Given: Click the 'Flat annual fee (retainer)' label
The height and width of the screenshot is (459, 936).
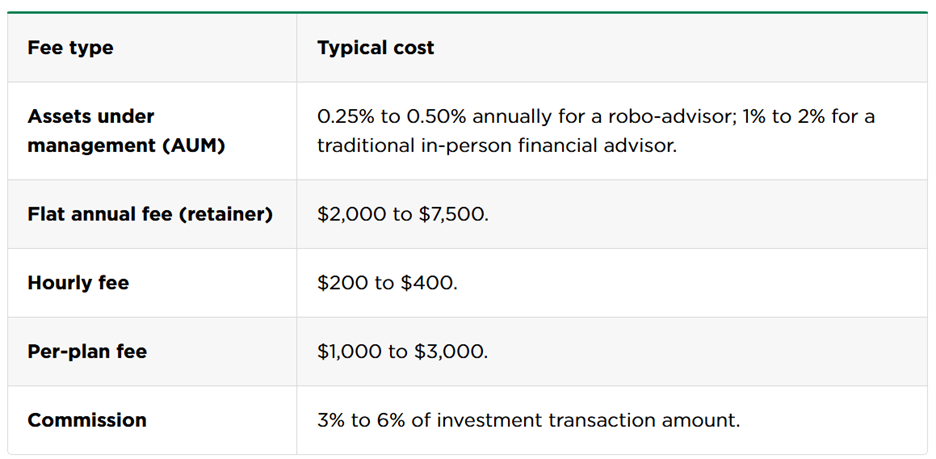Looking at the screenshot, I should click(150, 214).
